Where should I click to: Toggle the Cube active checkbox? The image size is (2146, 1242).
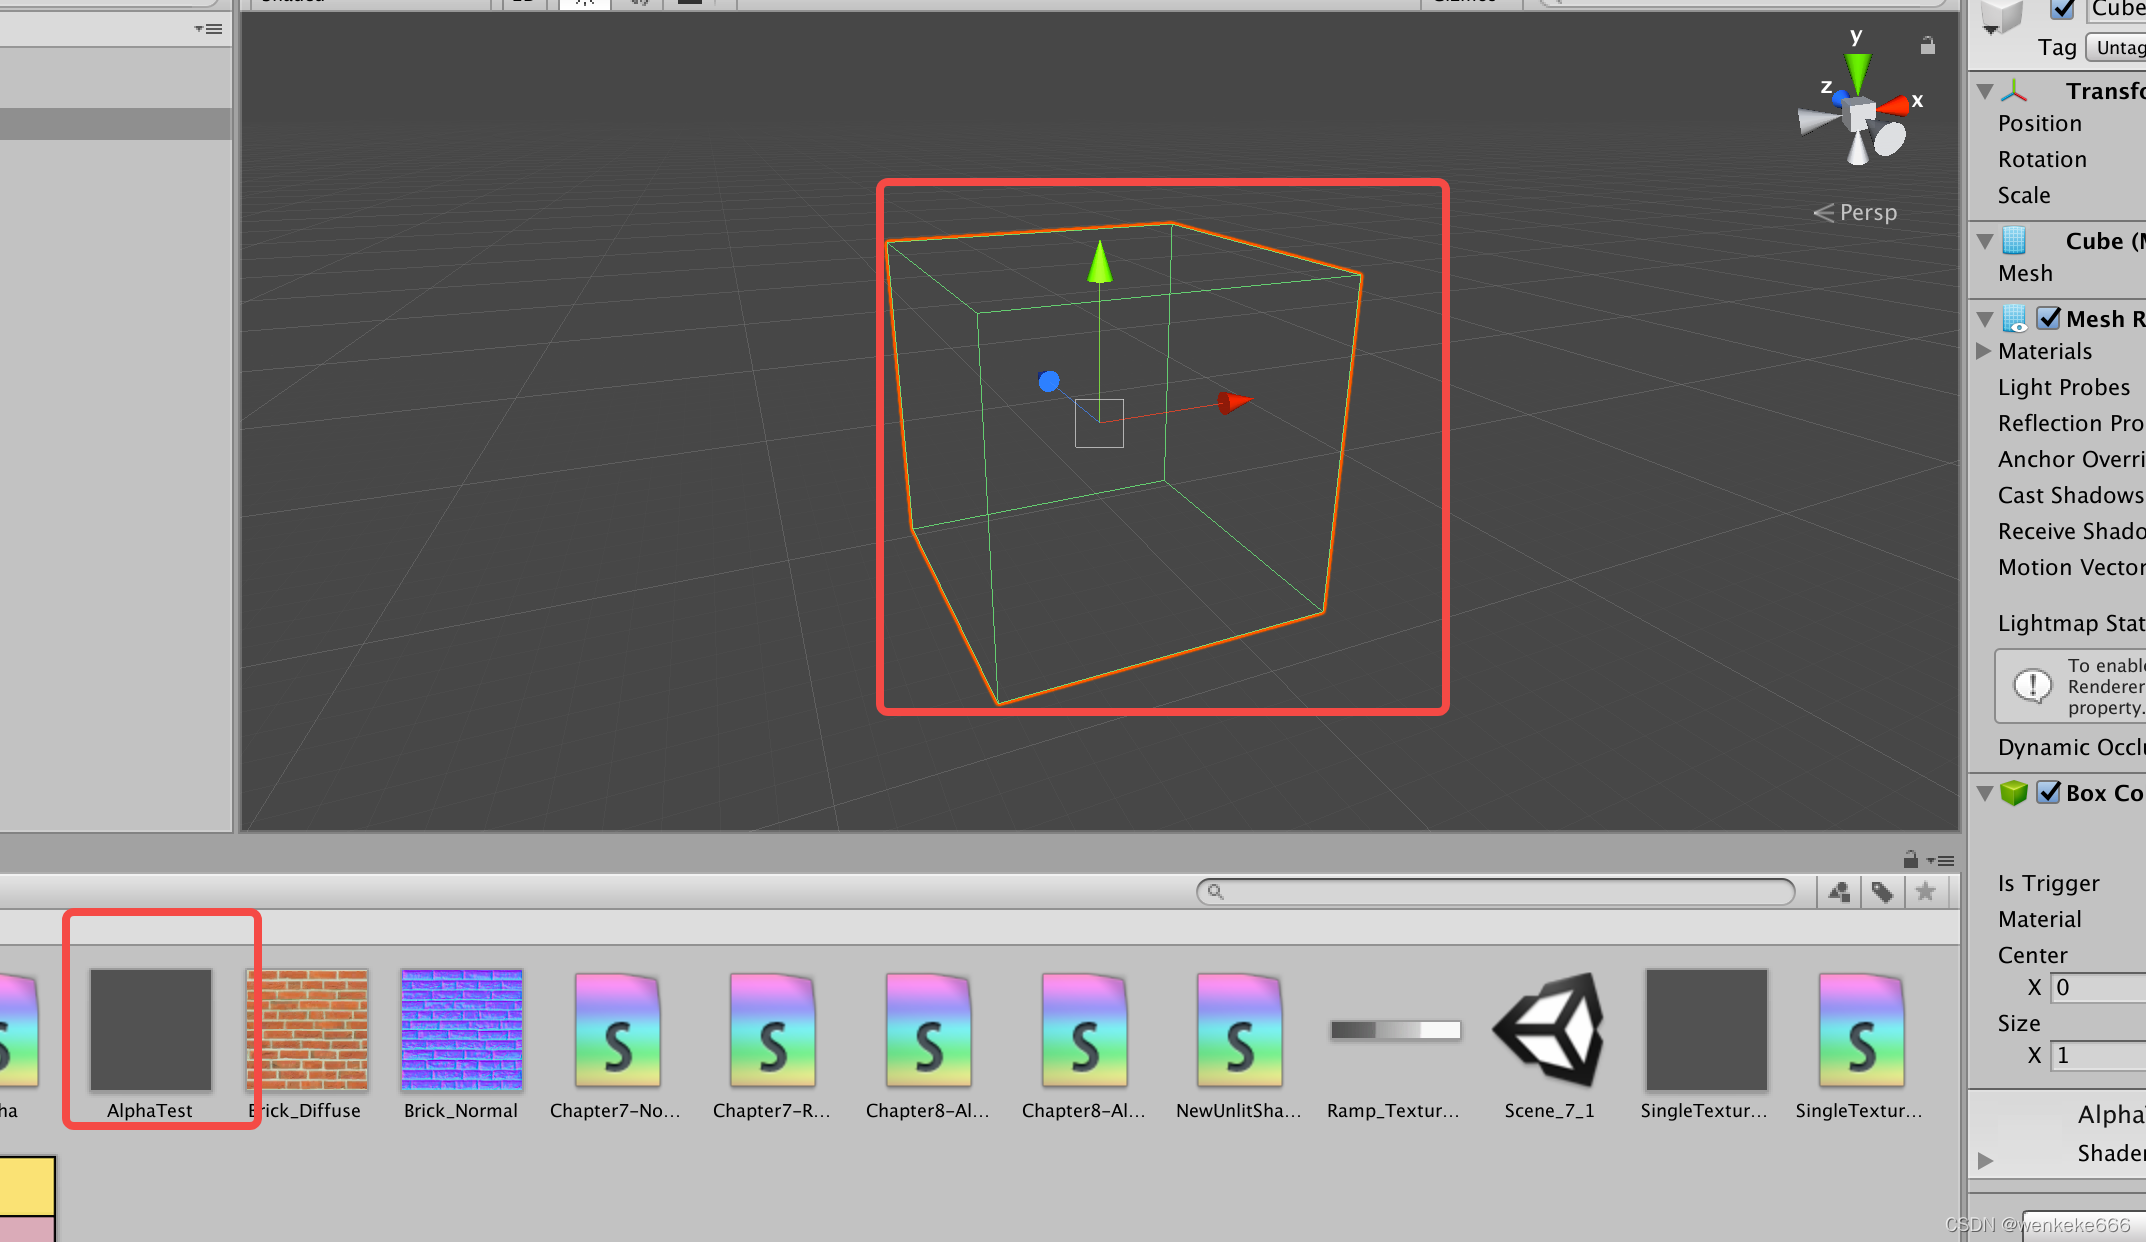pos(2062,10)
